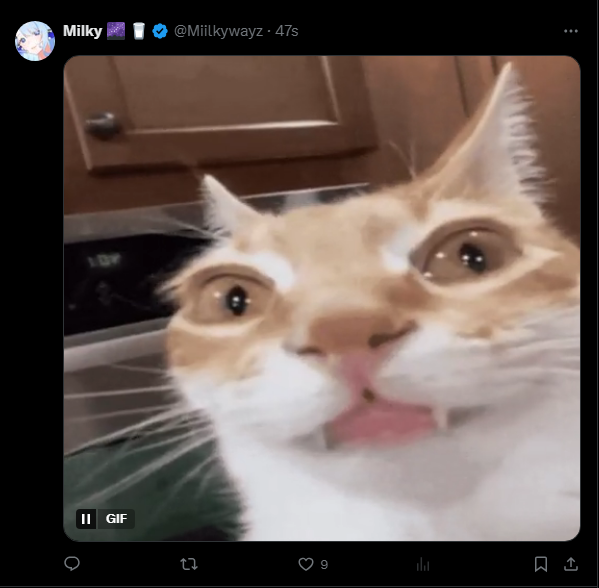Screen dimensions: 599x588
Task: Open the post via 47s timestamp
Action: click(287, 31)
